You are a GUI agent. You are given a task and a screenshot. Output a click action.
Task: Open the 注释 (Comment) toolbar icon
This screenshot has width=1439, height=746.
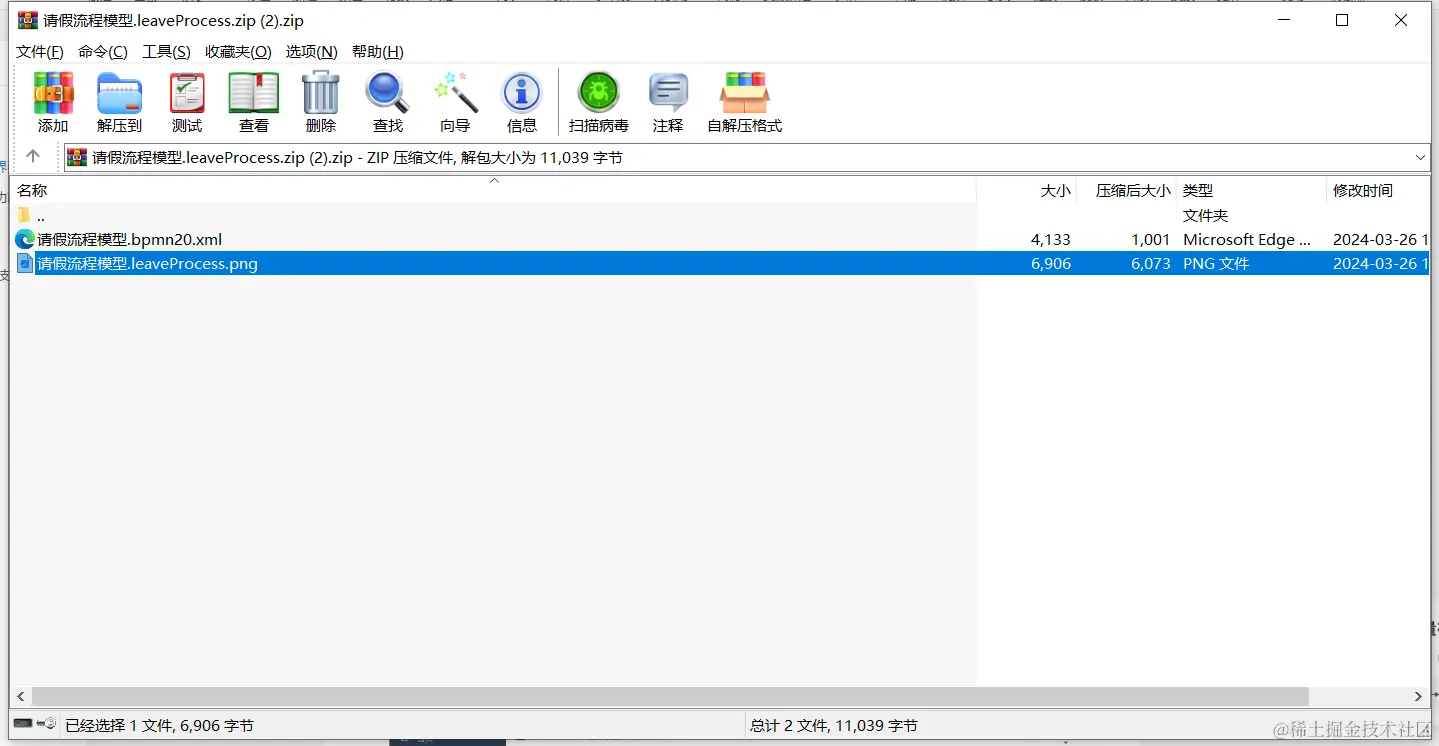coord(668,93)
